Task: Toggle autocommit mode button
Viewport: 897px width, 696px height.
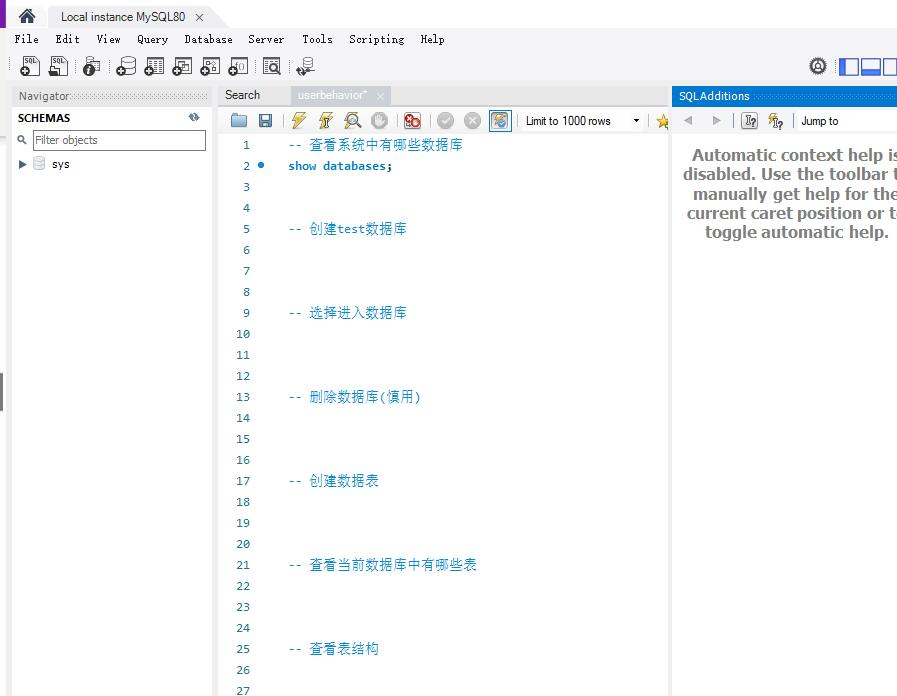Action: pyautogui.click(x=500, y=121)
